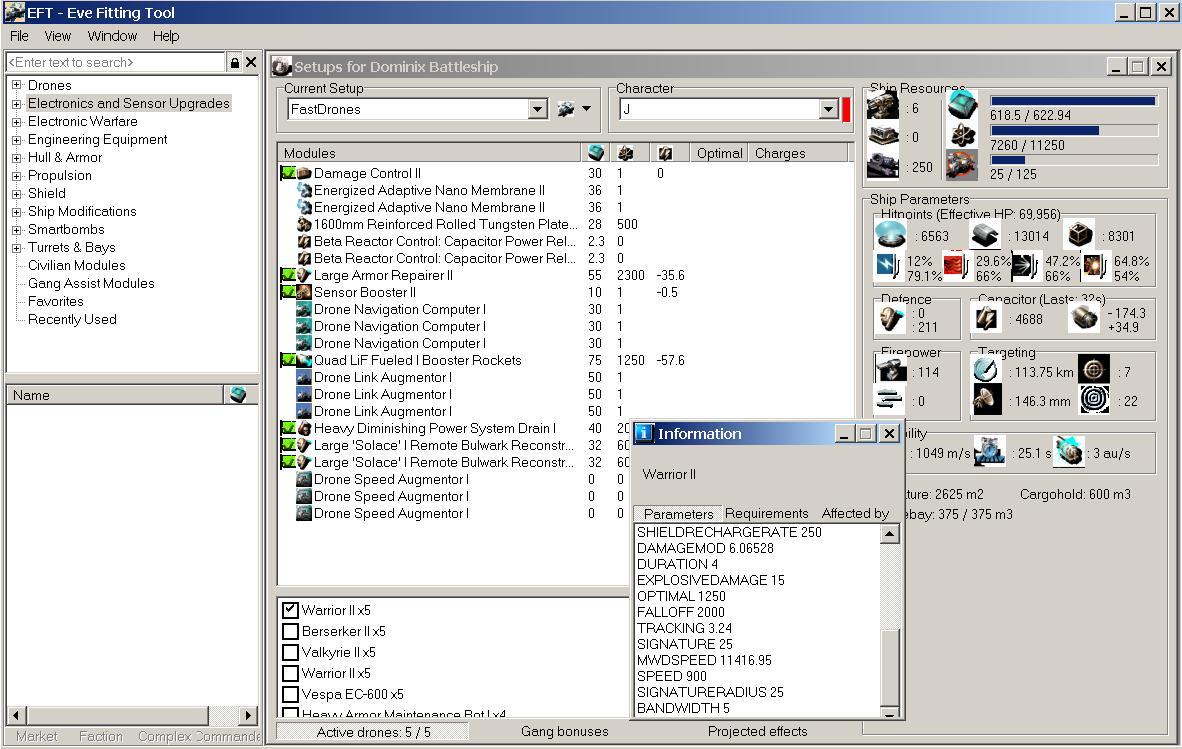Click the max locked targets icon beside 7
The image size is (1182, 749).
pos(1094,369)
